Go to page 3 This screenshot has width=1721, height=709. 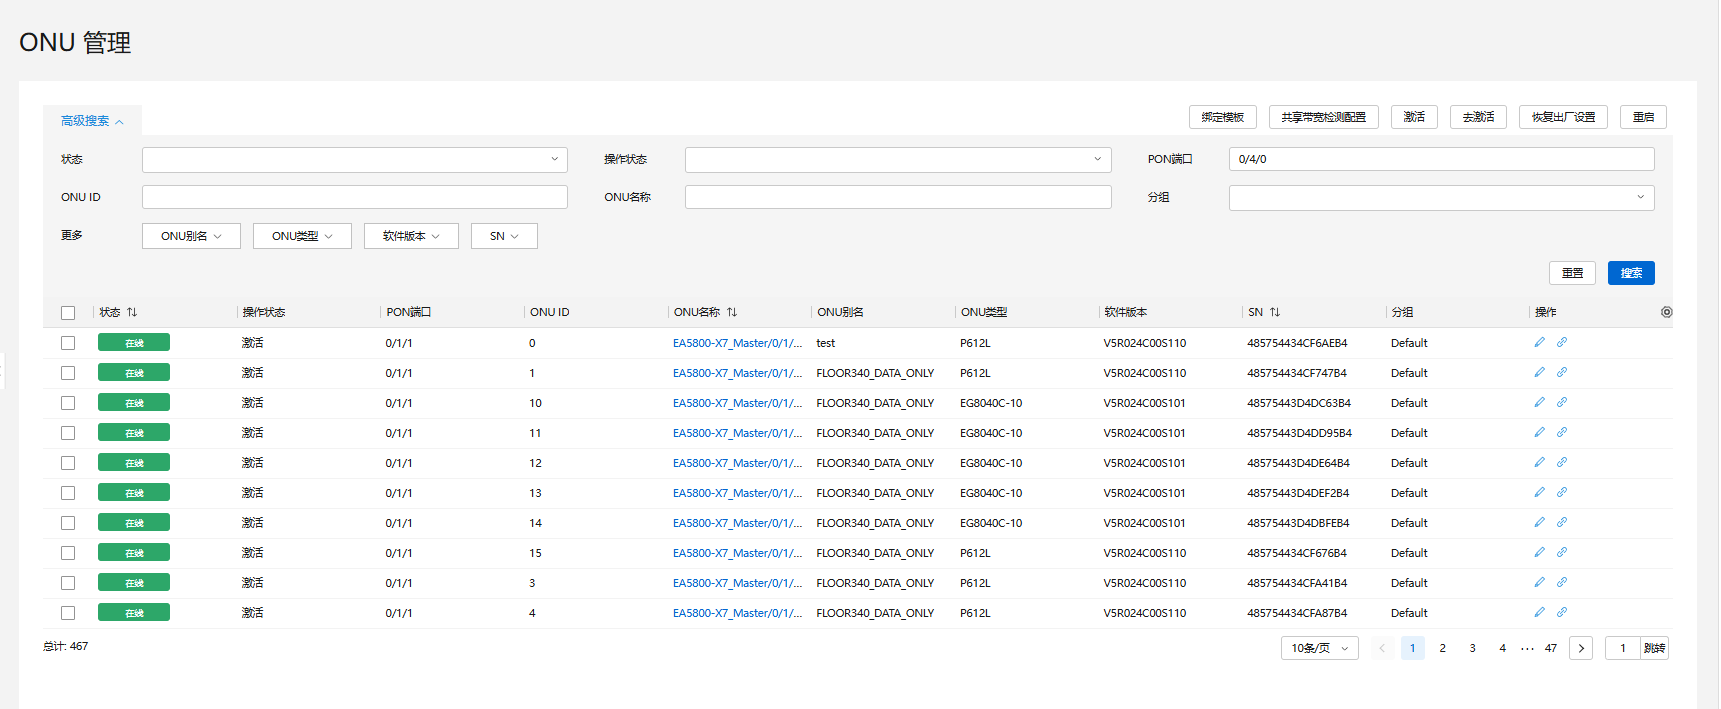(1472, 648)
